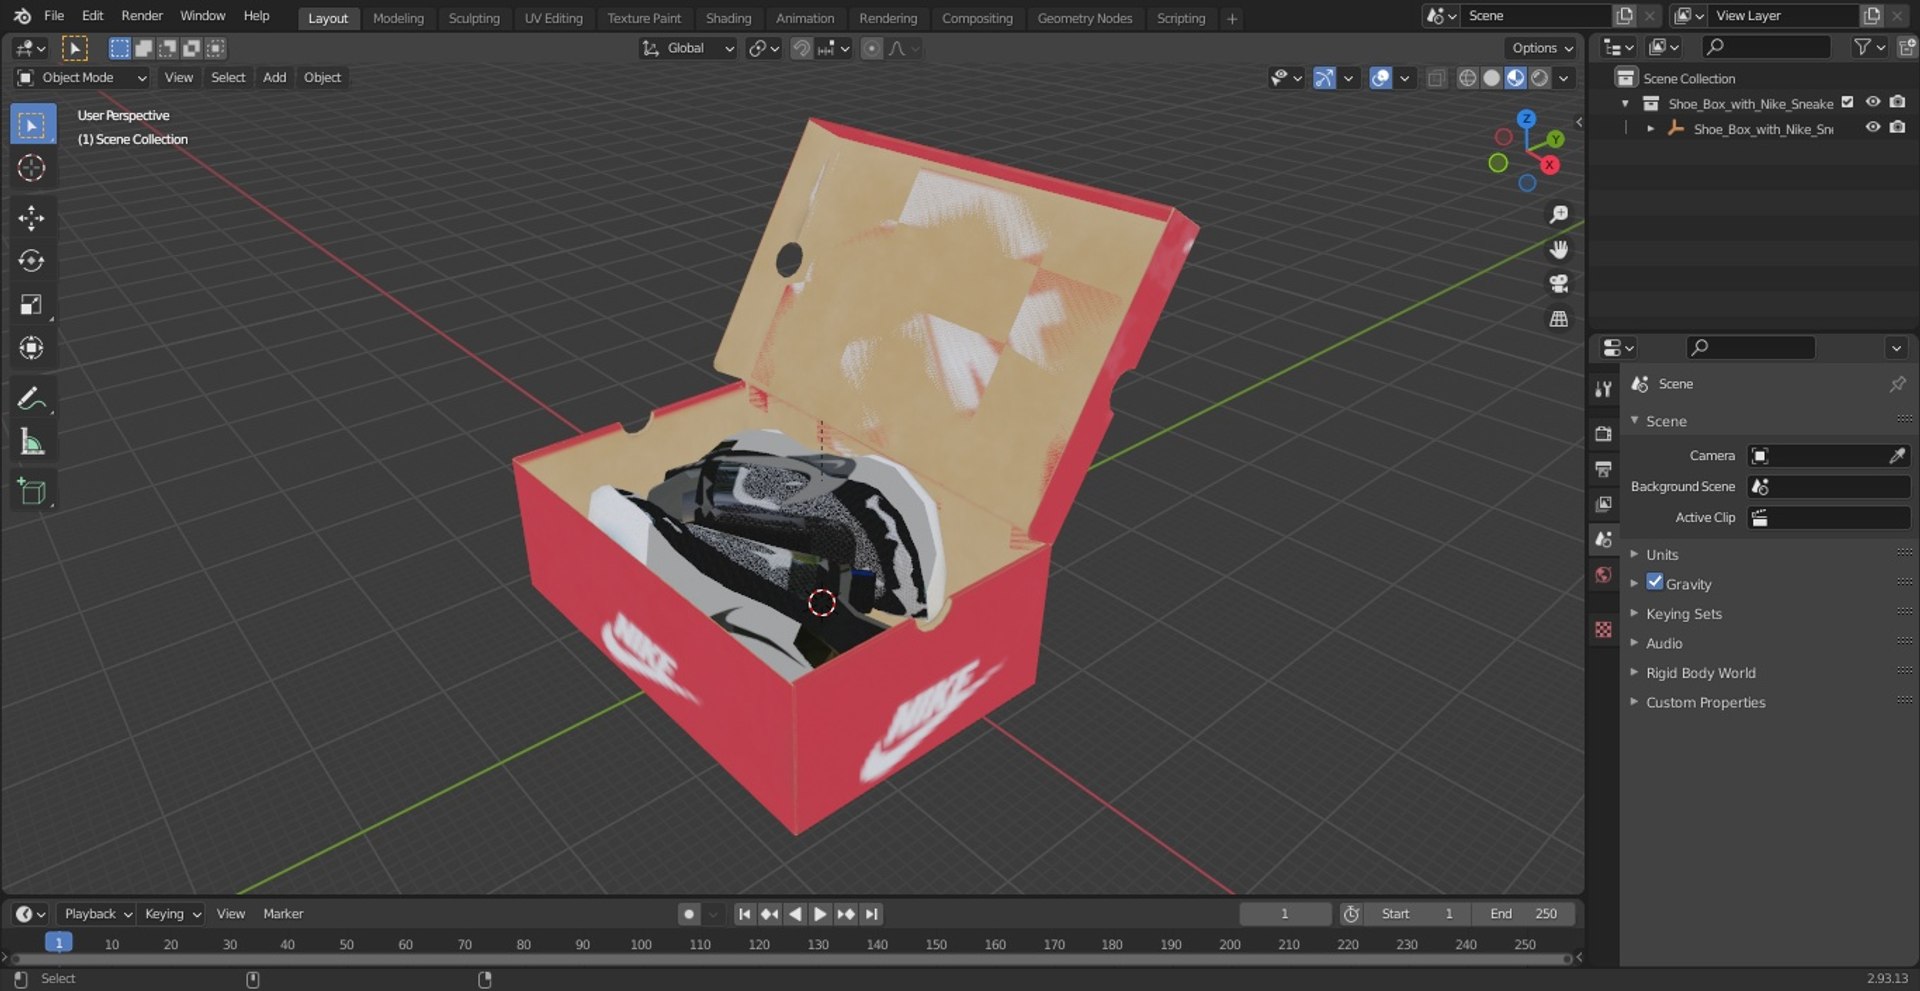Open the Keying popover
The image size is (1920, 991).
(172, 914)
